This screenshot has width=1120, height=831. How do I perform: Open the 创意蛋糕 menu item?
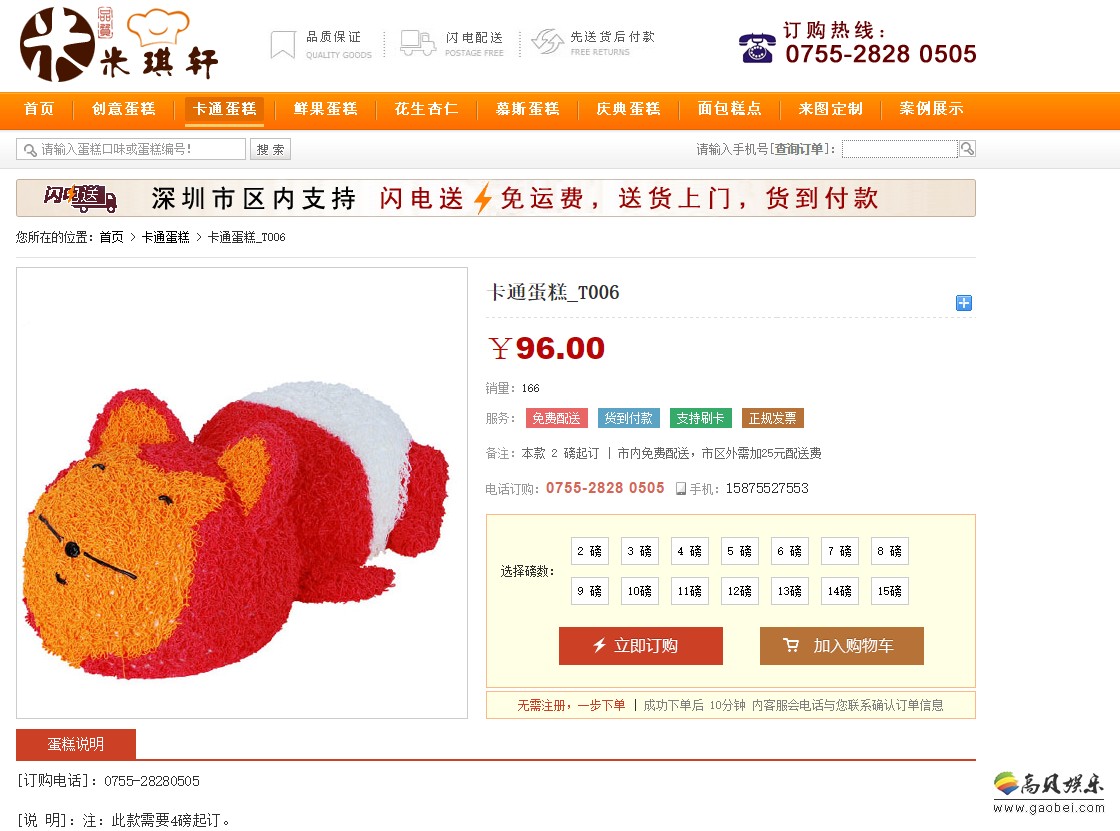[124, 109]
